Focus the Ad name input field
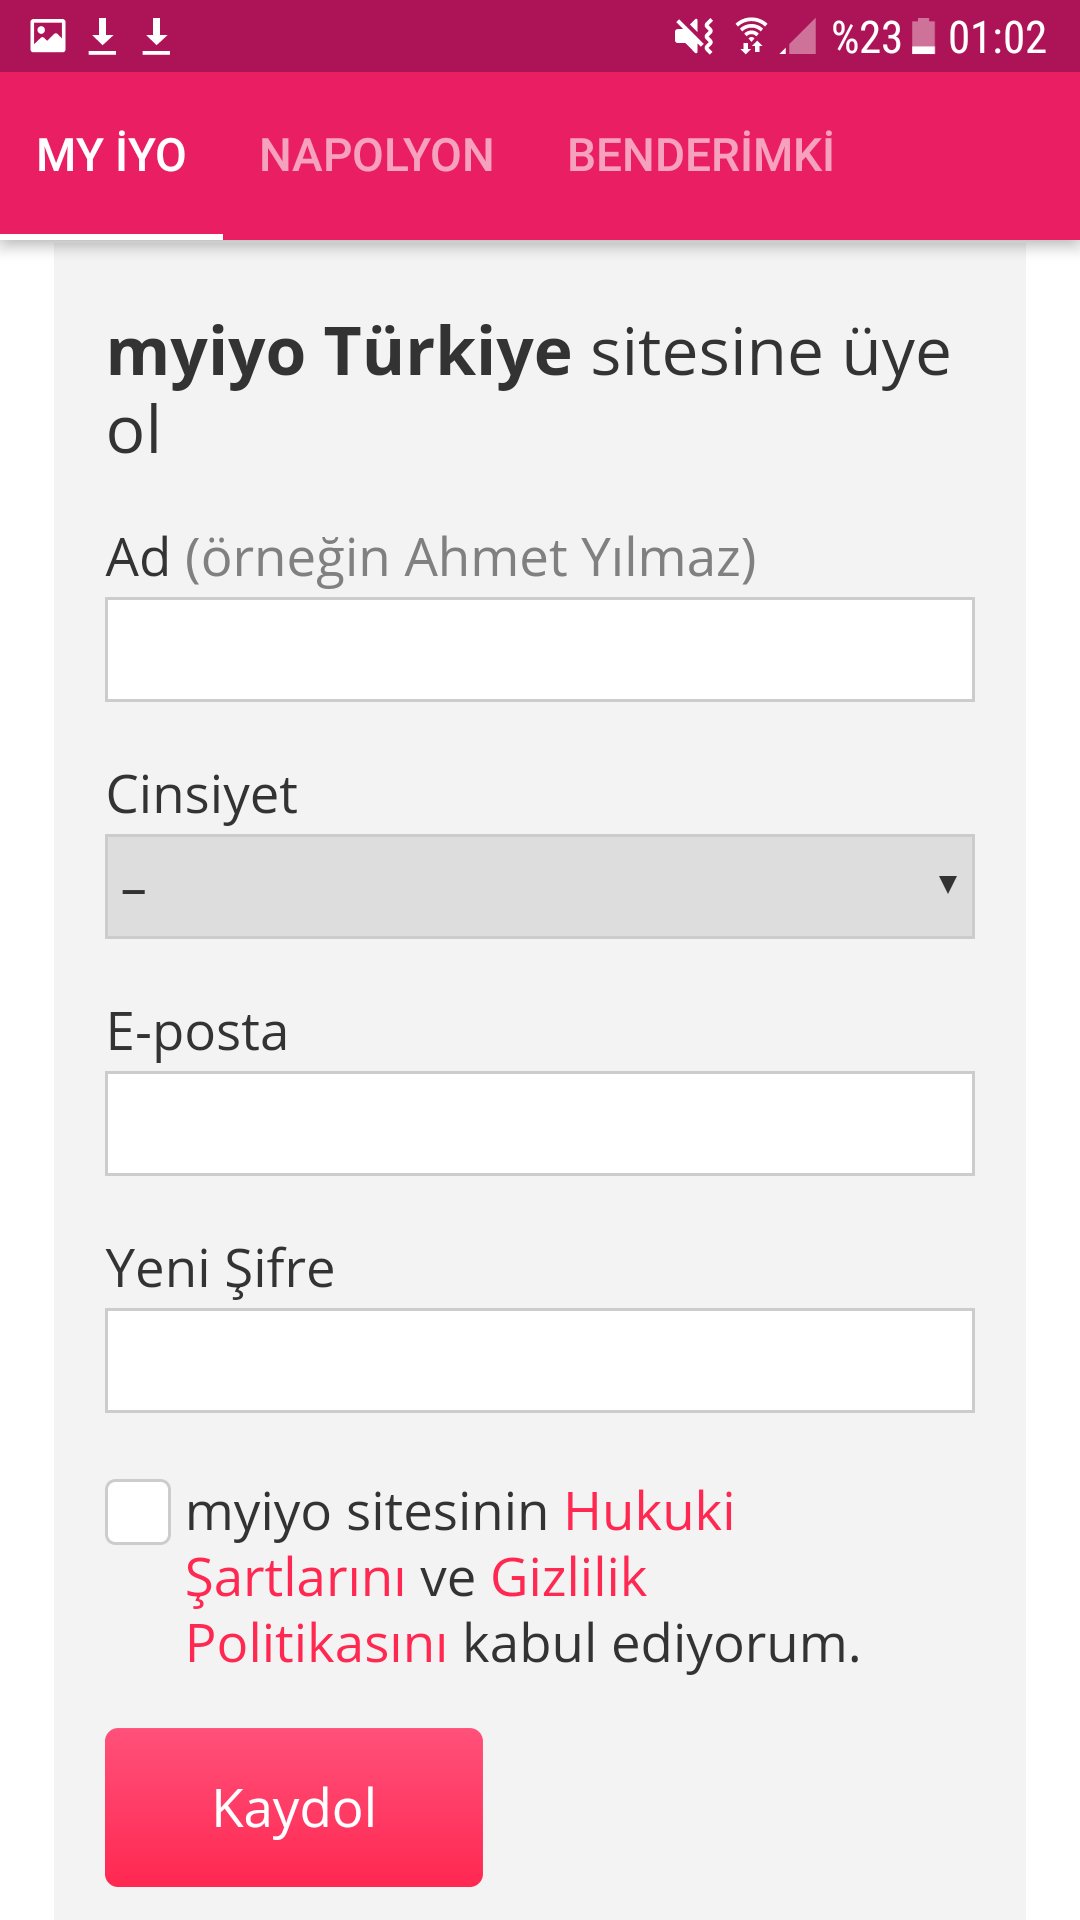The width and height of the screenshot is (1080, 1920). (x=540, y=650)
